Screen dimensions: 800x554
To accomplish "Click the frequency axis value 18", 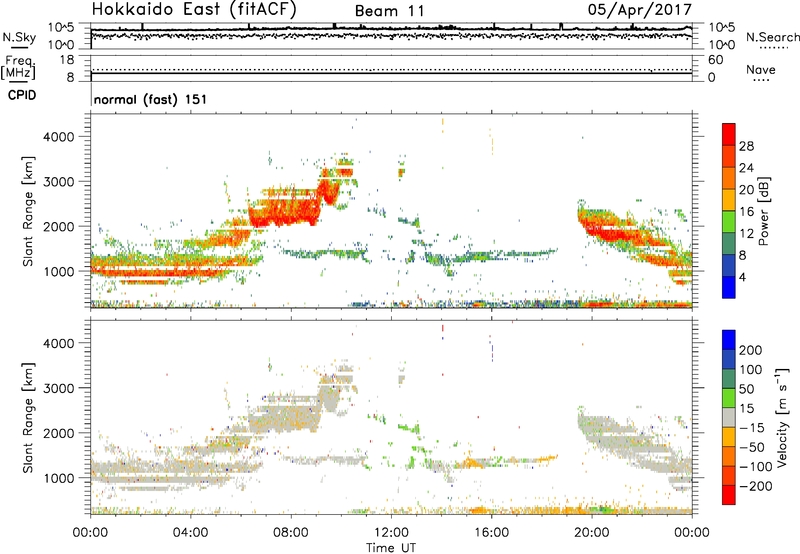I will pos(67,60).
